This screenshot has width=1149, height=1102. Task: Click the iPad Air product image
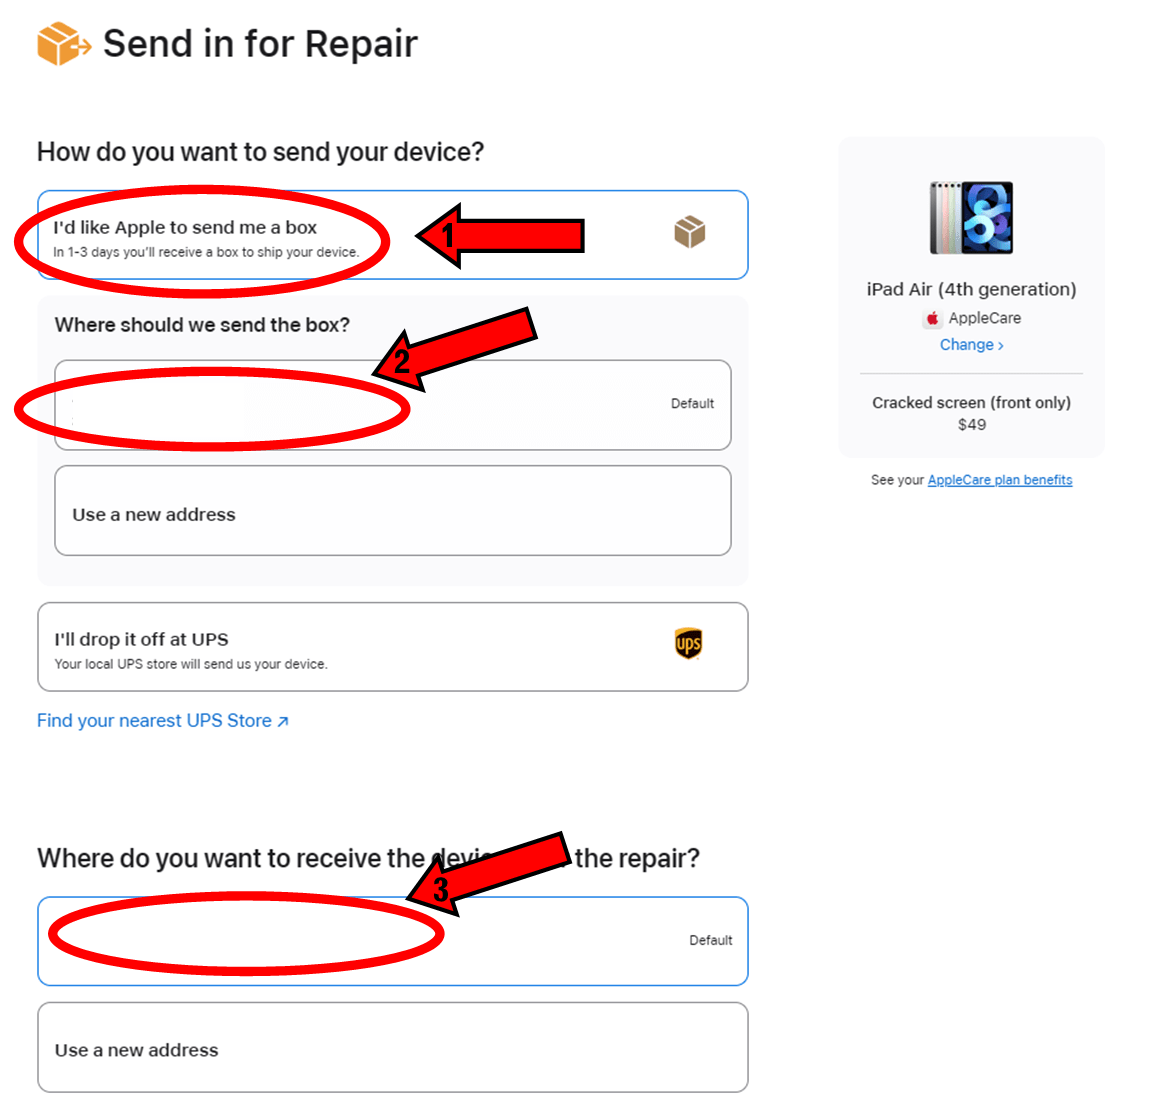[972, 218]
